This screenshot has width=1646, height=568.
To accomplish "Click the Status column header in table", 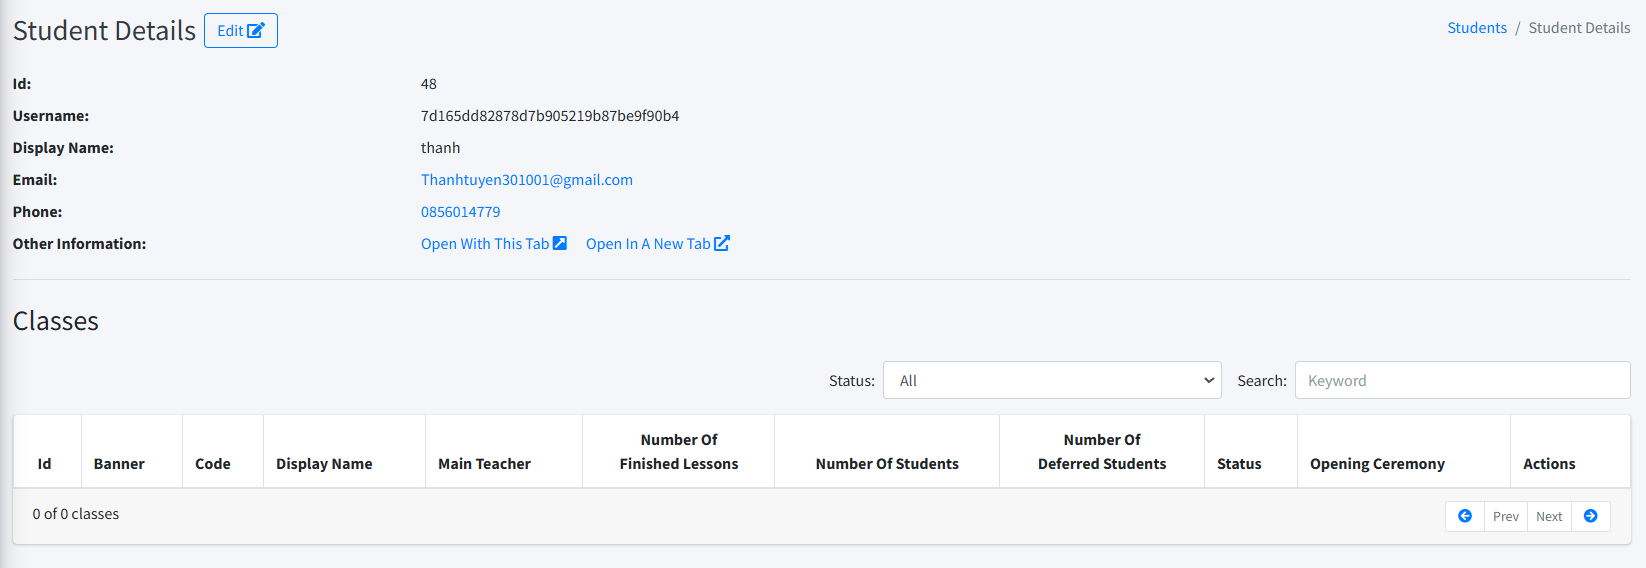I will 1239,464.
